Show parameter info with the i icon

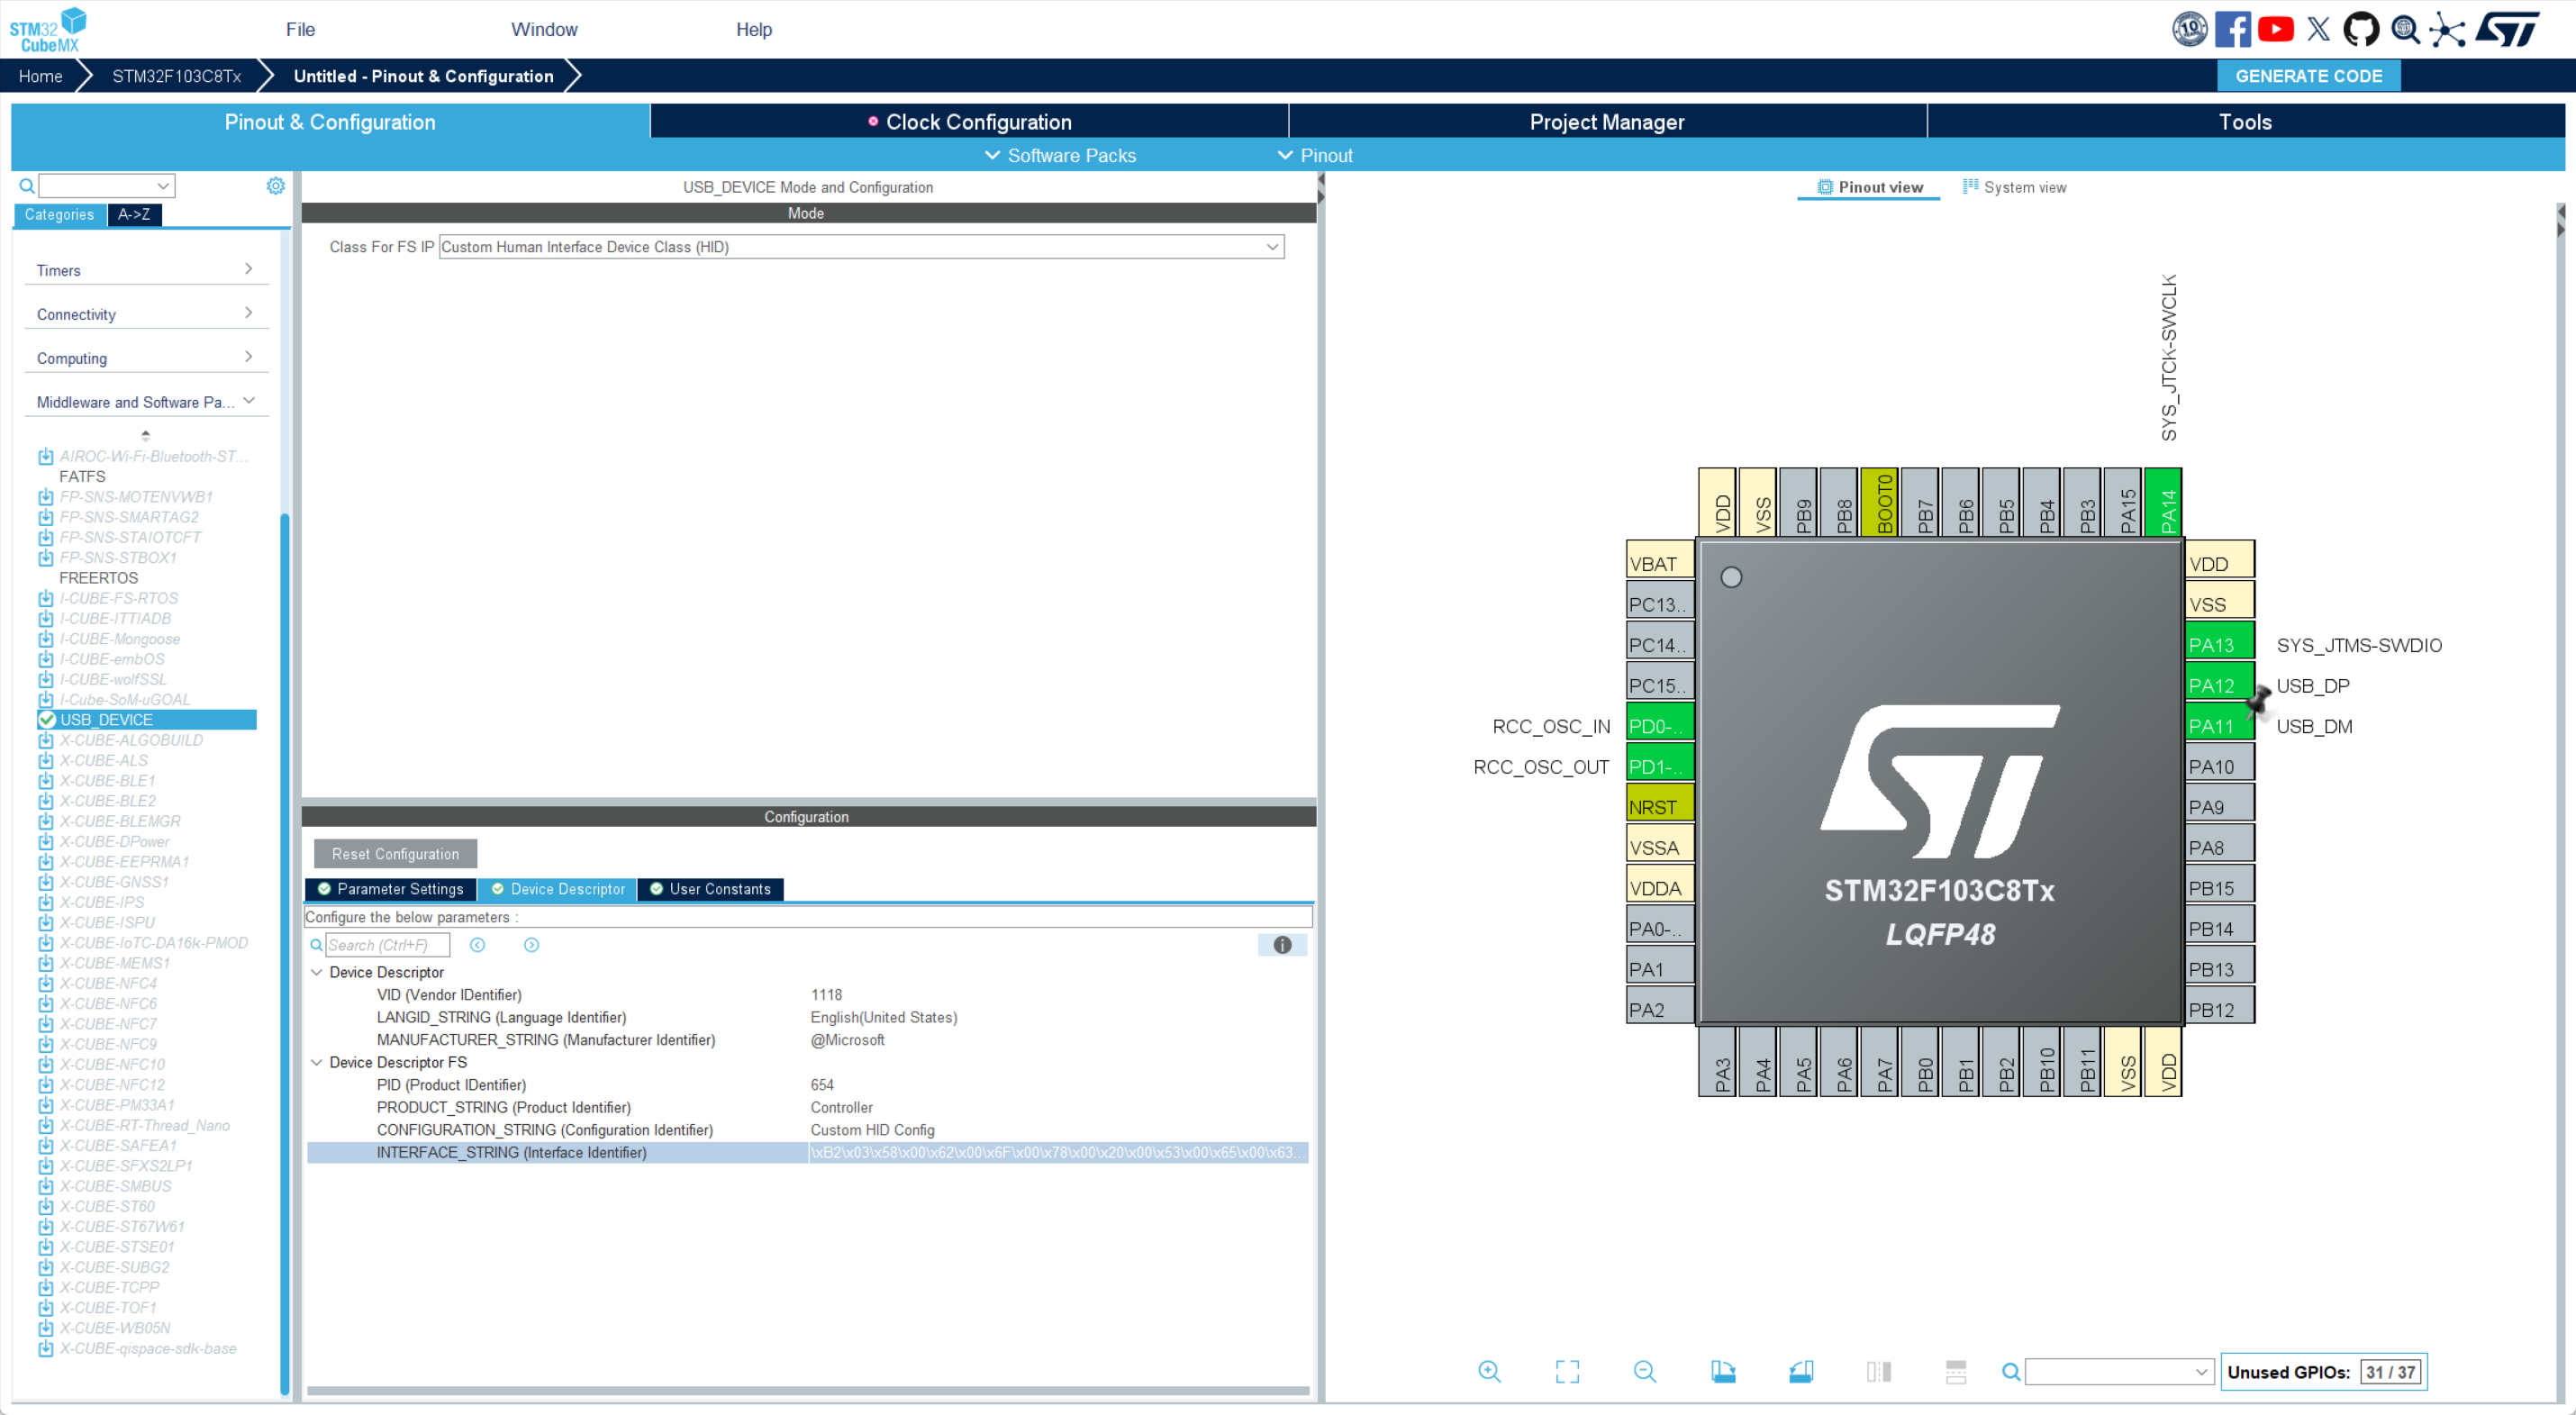click(x=1282, y=945)
